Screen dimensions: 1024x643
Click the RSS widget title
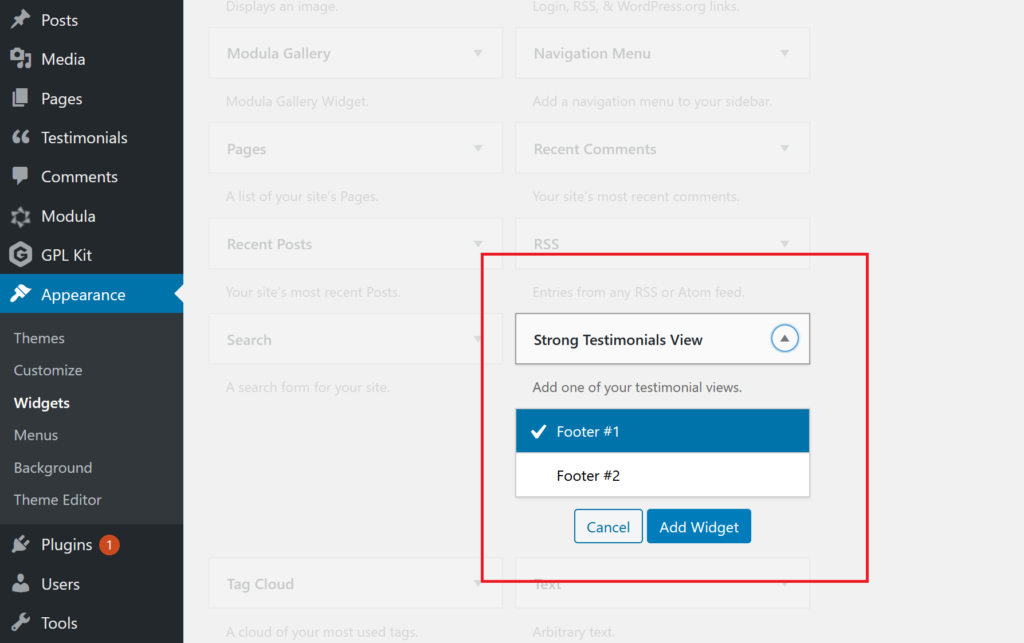[546, 244]
